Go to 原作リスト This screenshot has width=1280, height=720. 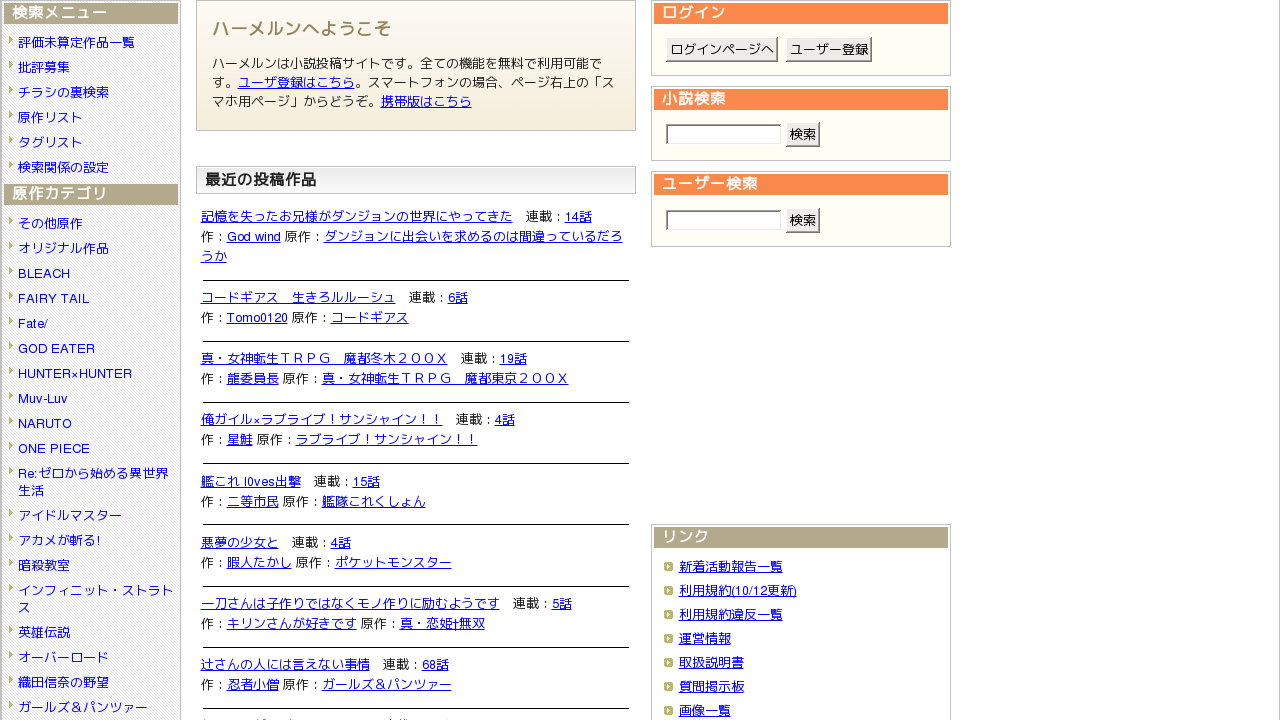click(50, 117)
